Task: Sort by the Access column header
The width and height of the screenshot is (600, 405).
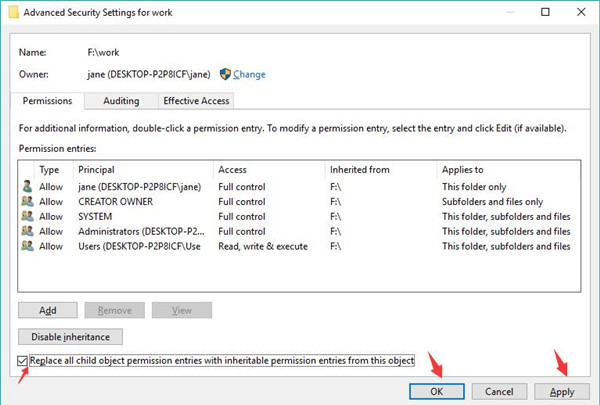Action: click(x=269, y=170)
